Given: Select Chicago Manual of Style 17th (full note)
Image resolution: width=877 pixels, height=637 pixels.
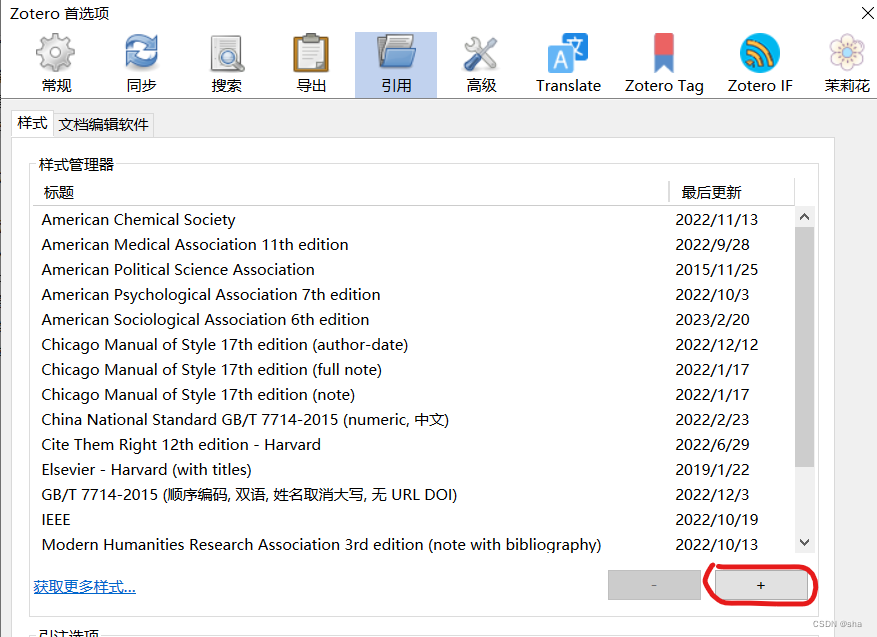Looking at the screenshot, I should [414, 370].
